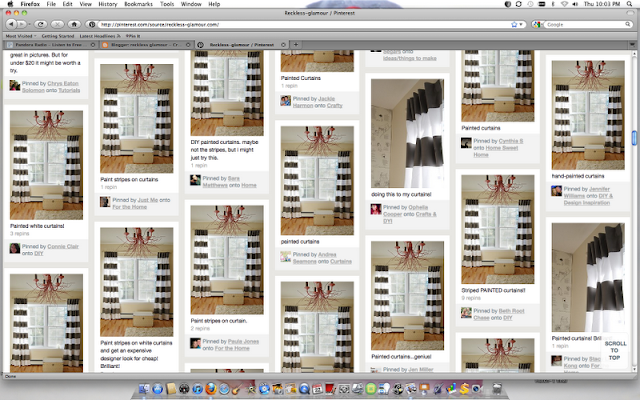Open the 'Striped PAINTED curtains!!' pin image
640x400 pixels.
498,229
